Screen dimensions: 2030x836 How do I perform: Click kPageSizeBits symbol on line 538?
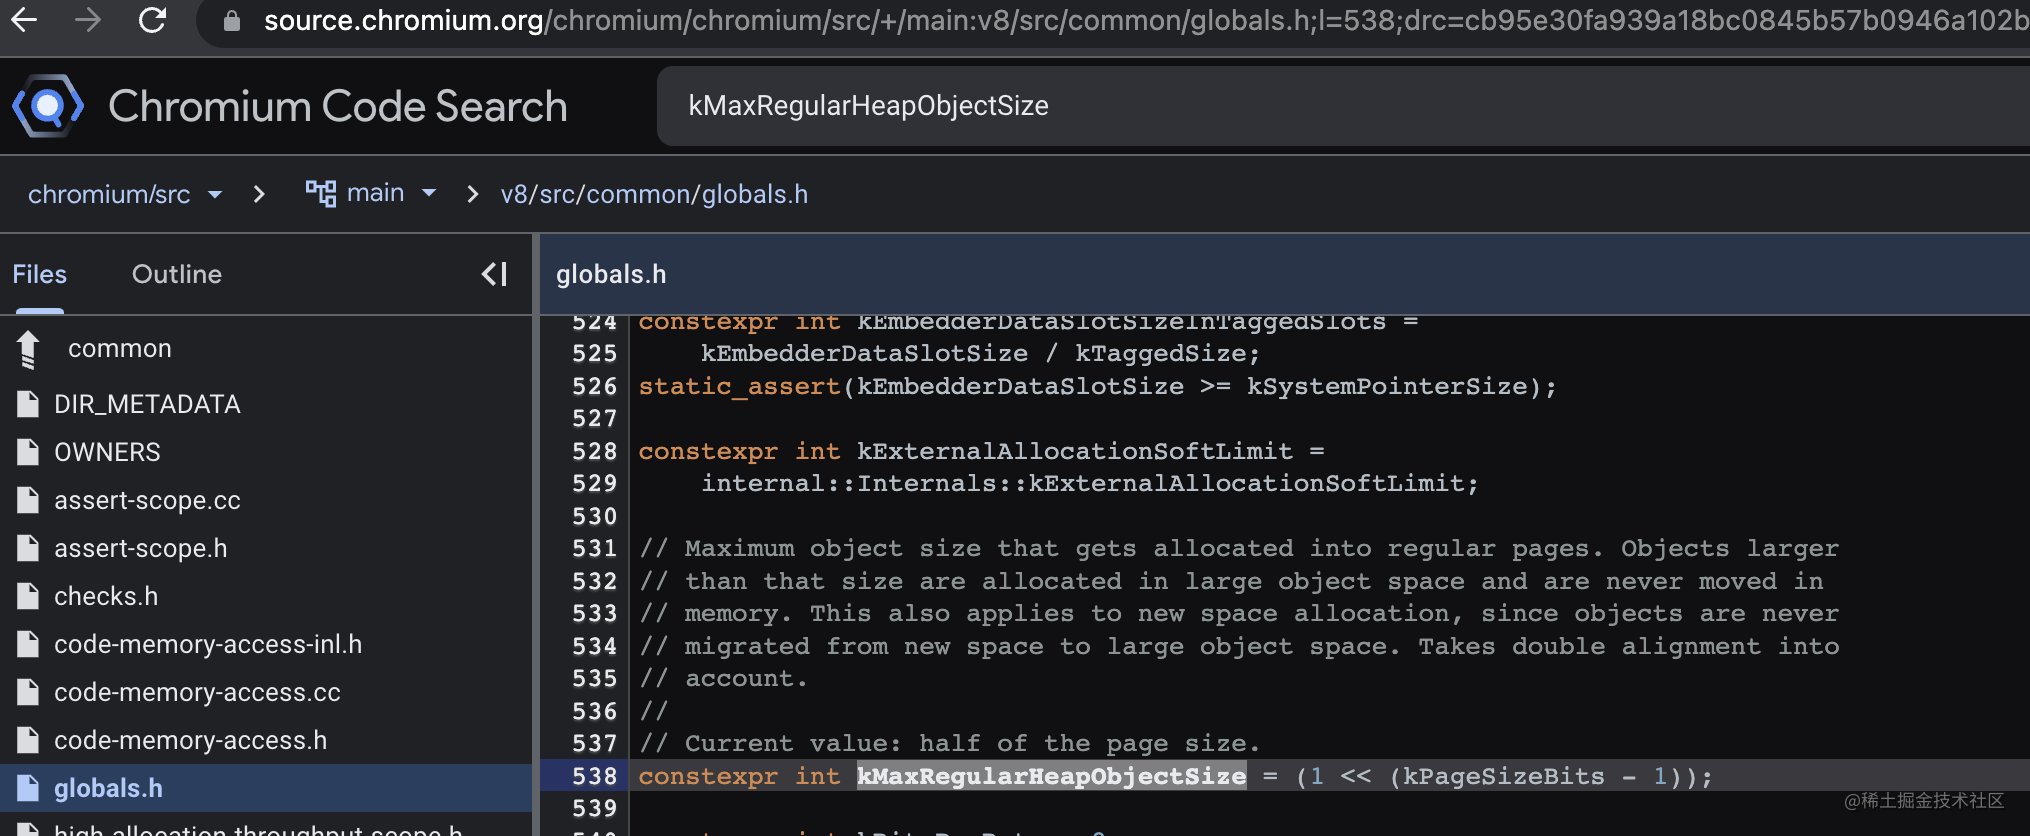1504,776
